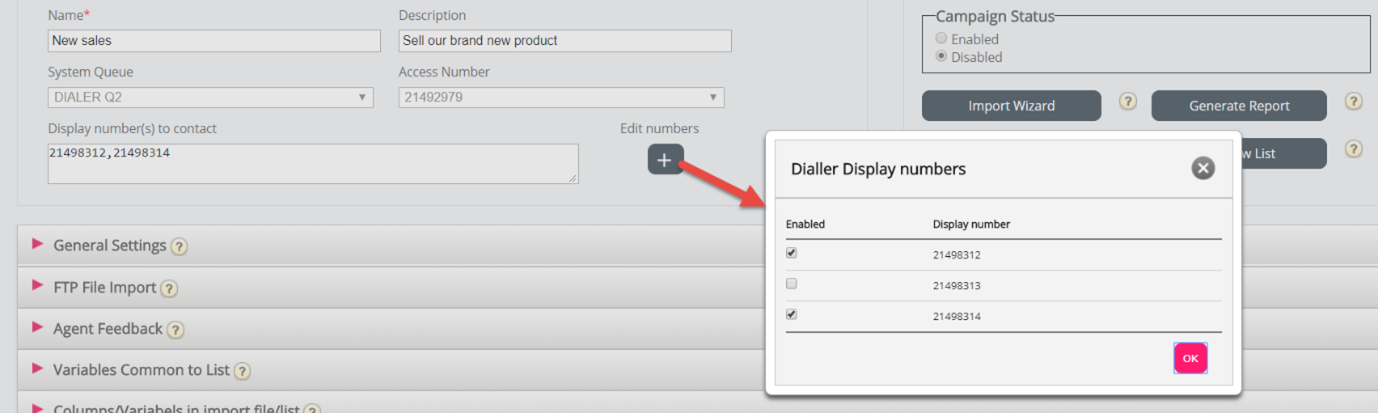Click the campaign Name input field

click(x=214, y=41)
